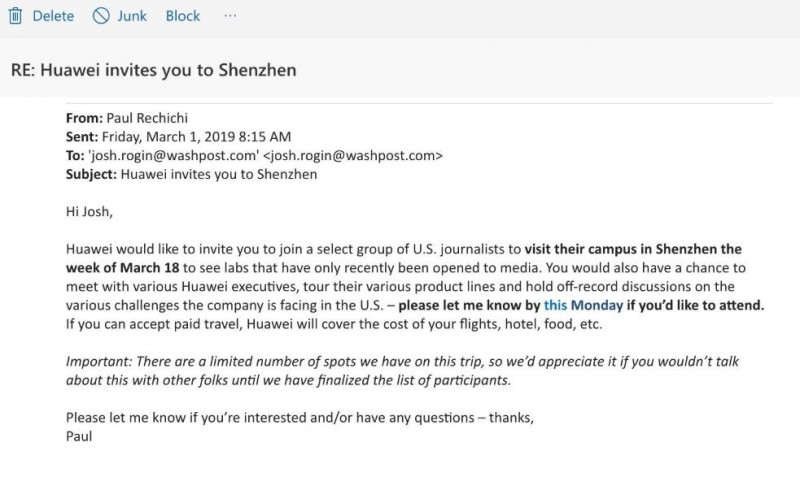
Task: Click bold 'visit their campus in Shenzhen' text
Action: click(x=620, y=249)
